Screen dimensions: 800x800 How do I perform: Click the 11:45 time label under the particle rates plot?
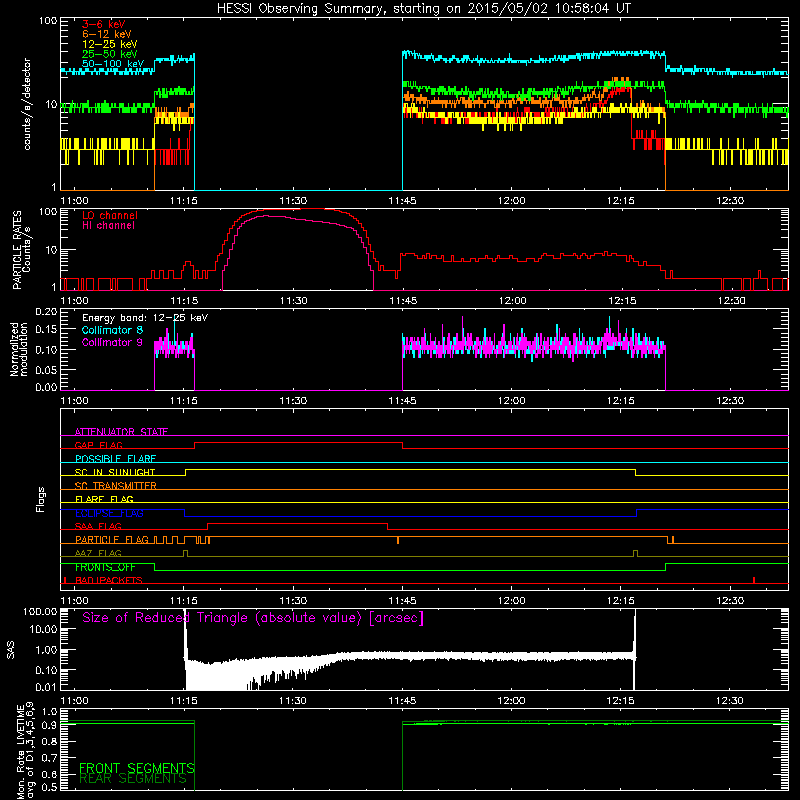coord(403,301)
